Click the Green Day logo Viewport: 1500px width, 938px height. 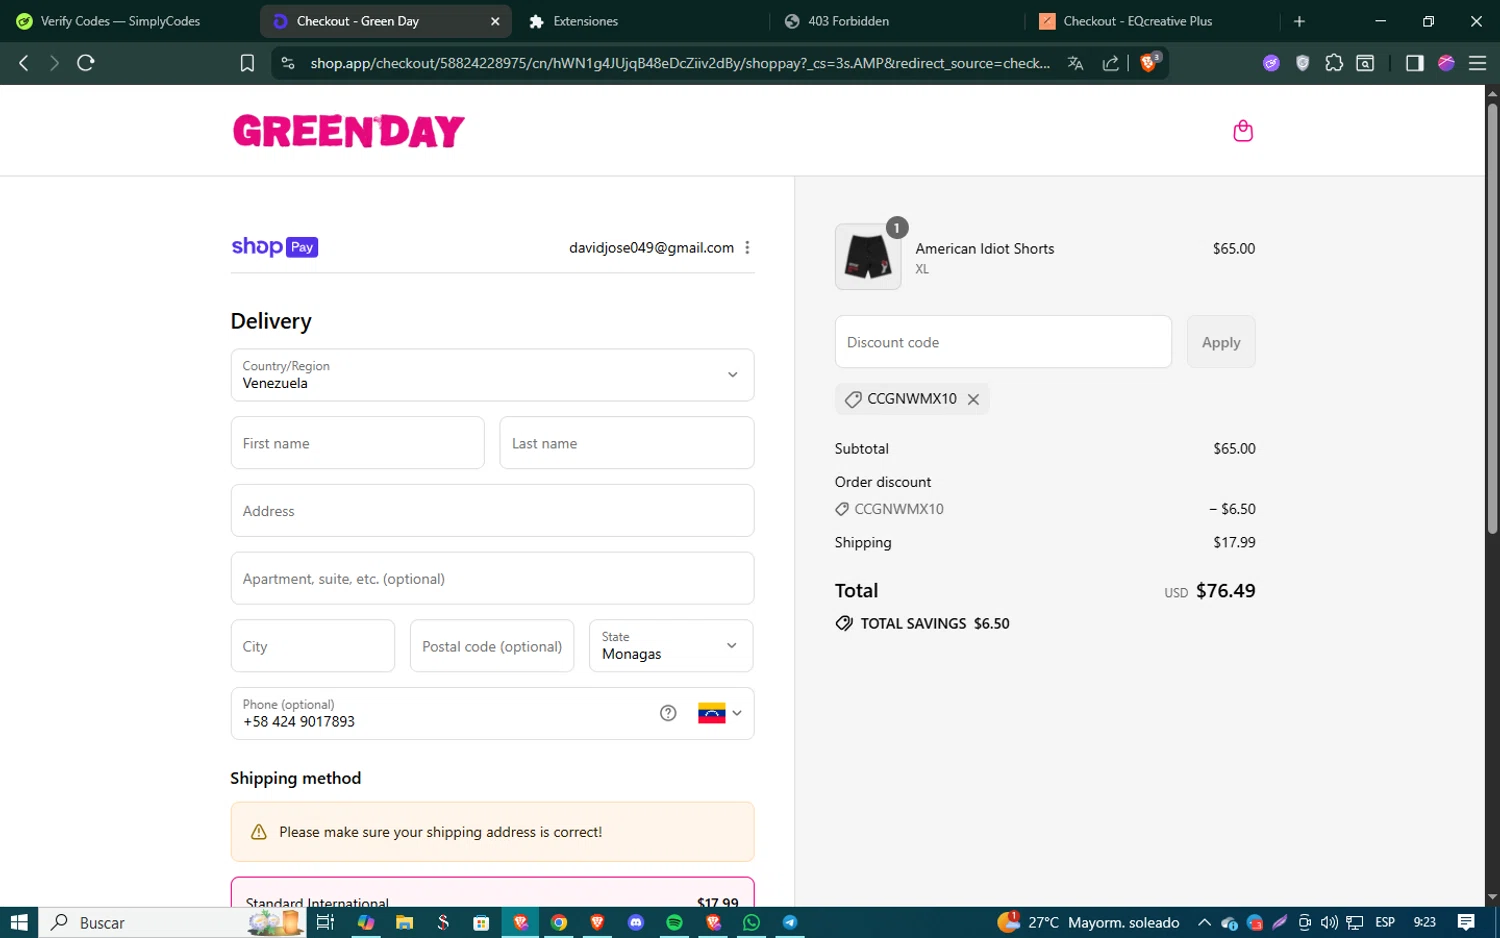coord(349,131)
